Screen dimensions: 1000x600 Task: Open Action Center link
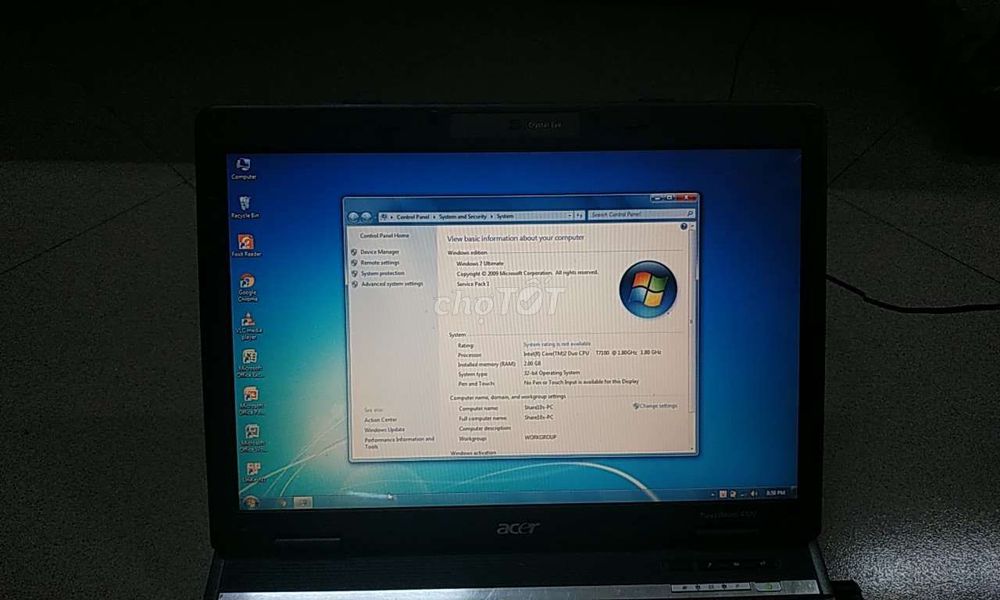tap(381, 420)
